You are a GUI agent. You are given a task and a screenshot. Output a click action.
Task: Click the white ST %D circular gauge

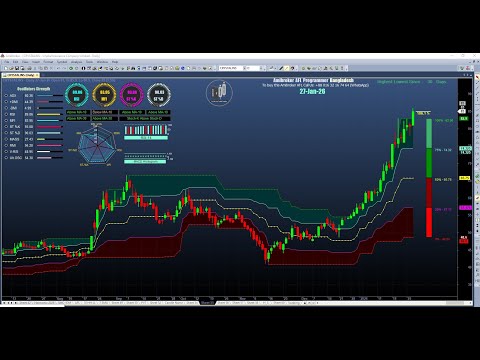[x=159, y=95]
